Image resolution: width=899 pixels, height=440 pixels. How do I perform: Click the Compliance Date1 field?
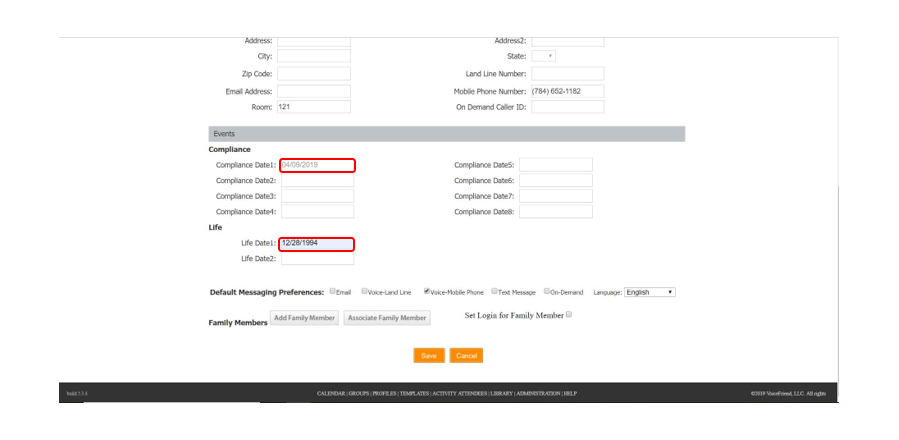point(317,165)
